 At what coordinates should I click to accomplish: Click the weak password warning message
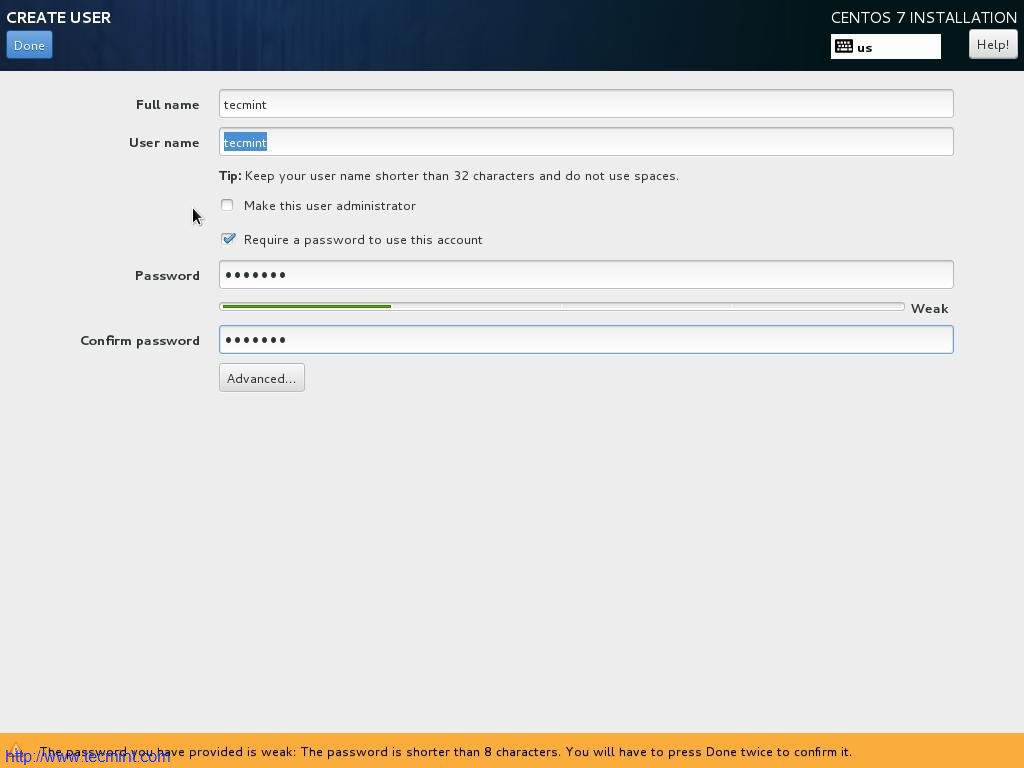click(x=445, y=752)
